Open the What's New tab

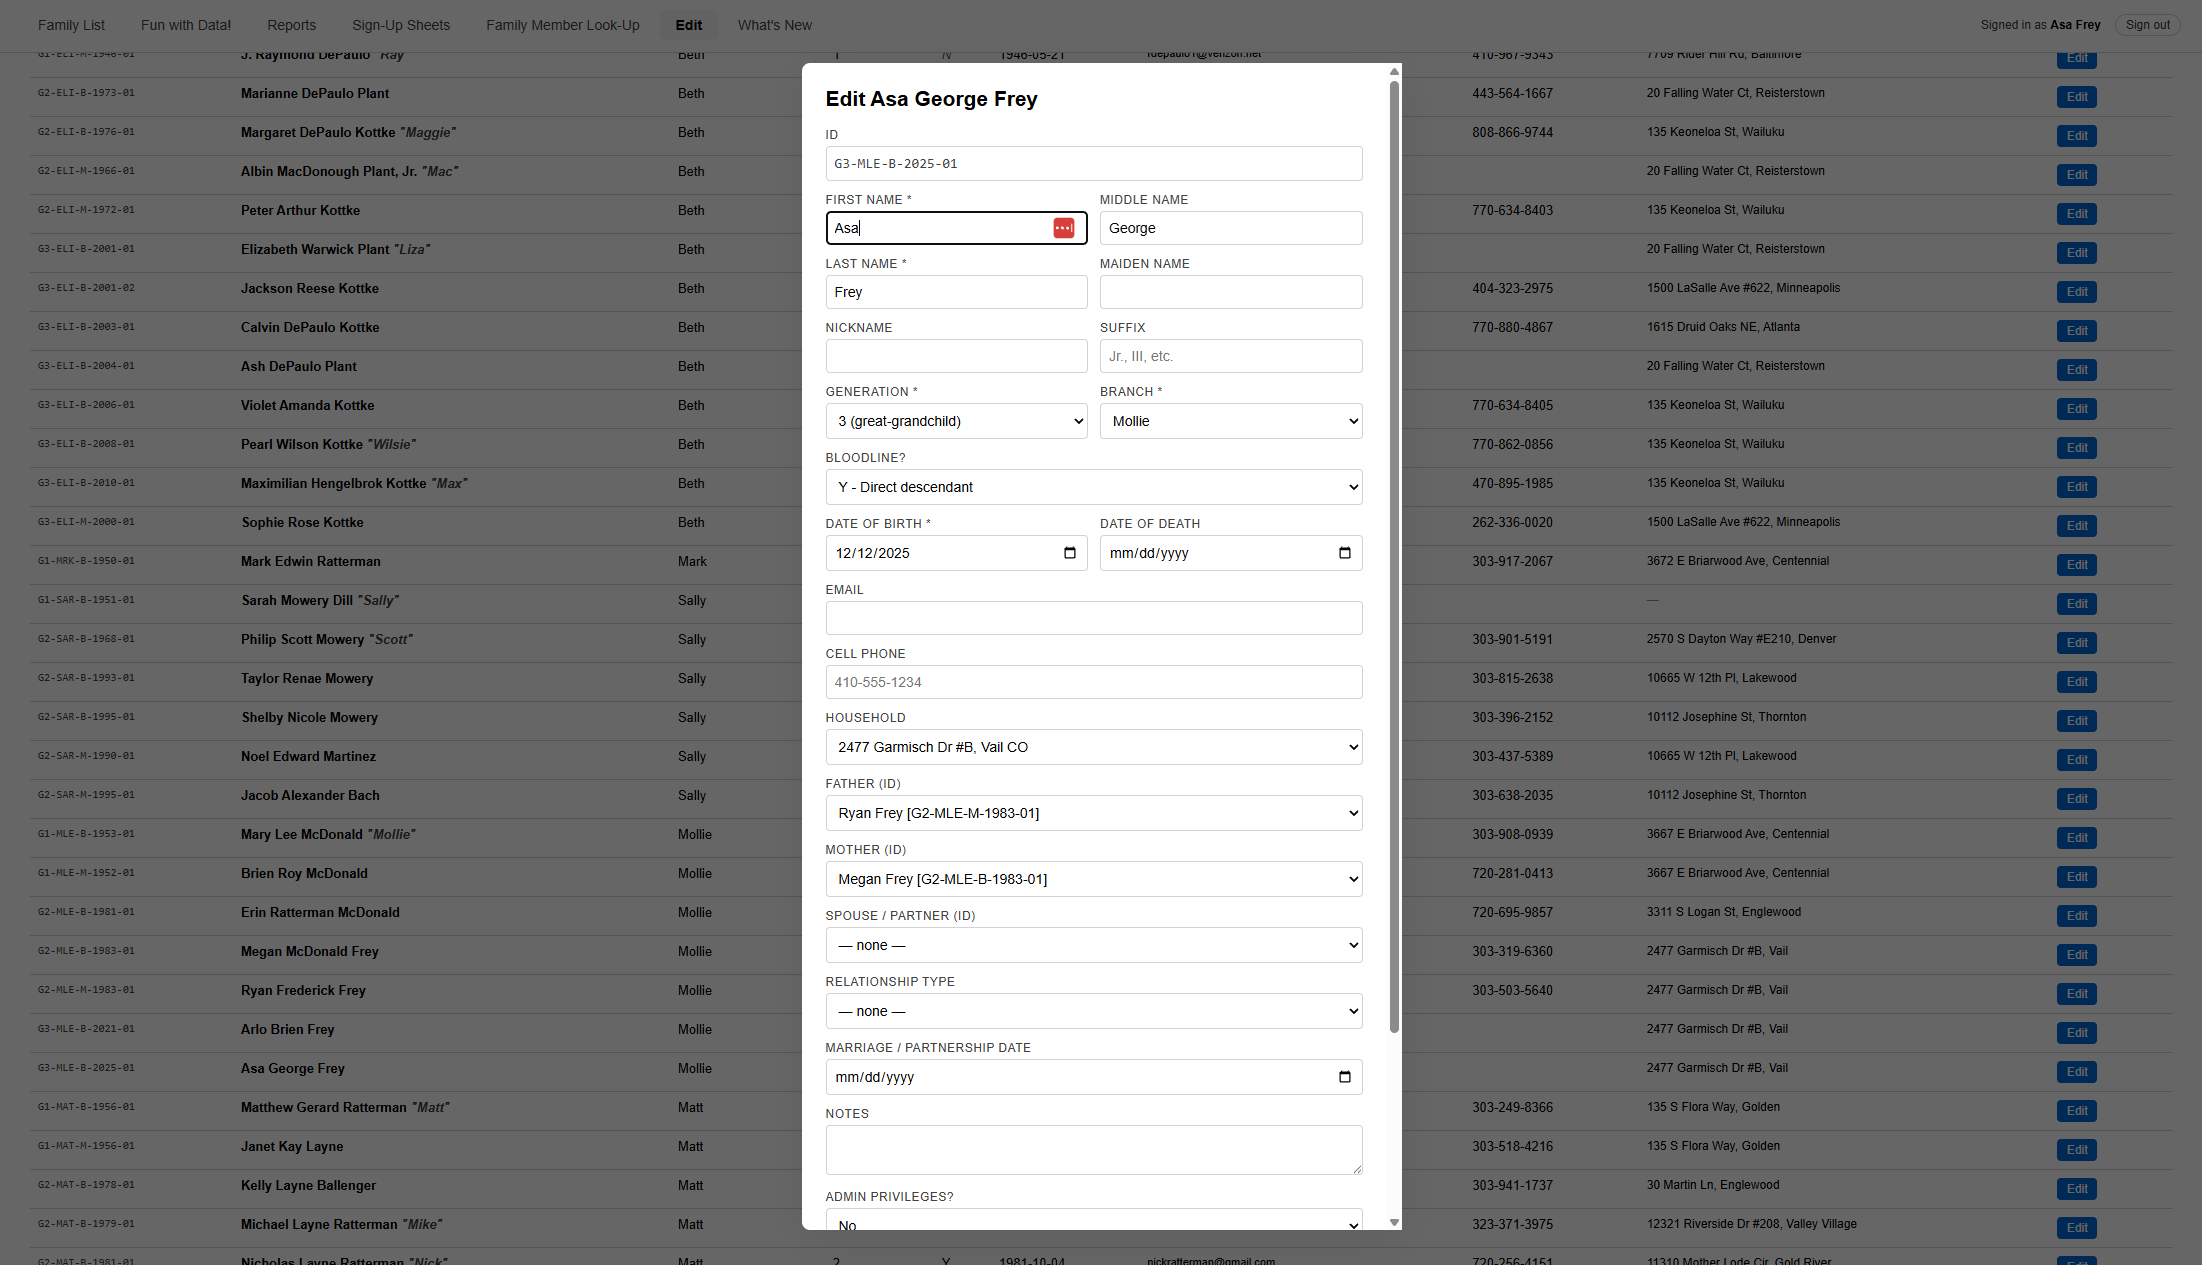pos(775,25)
